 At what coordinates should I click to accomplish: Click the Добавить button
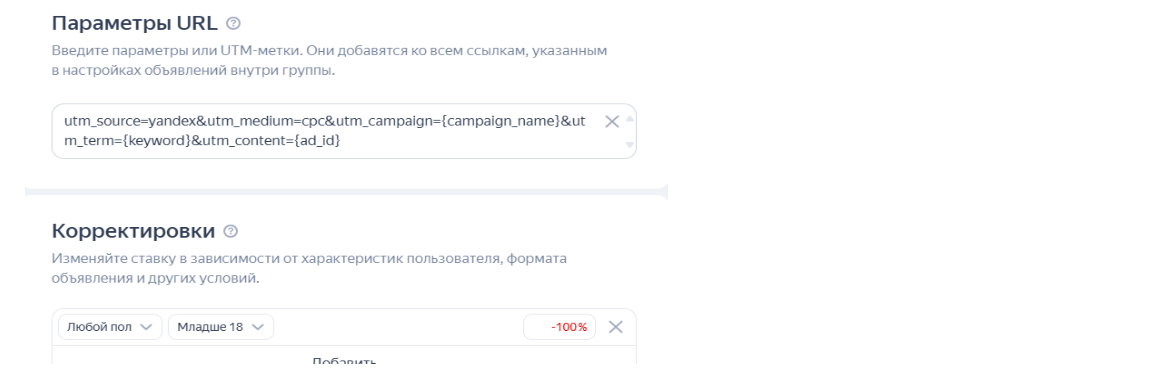[344, 362]
